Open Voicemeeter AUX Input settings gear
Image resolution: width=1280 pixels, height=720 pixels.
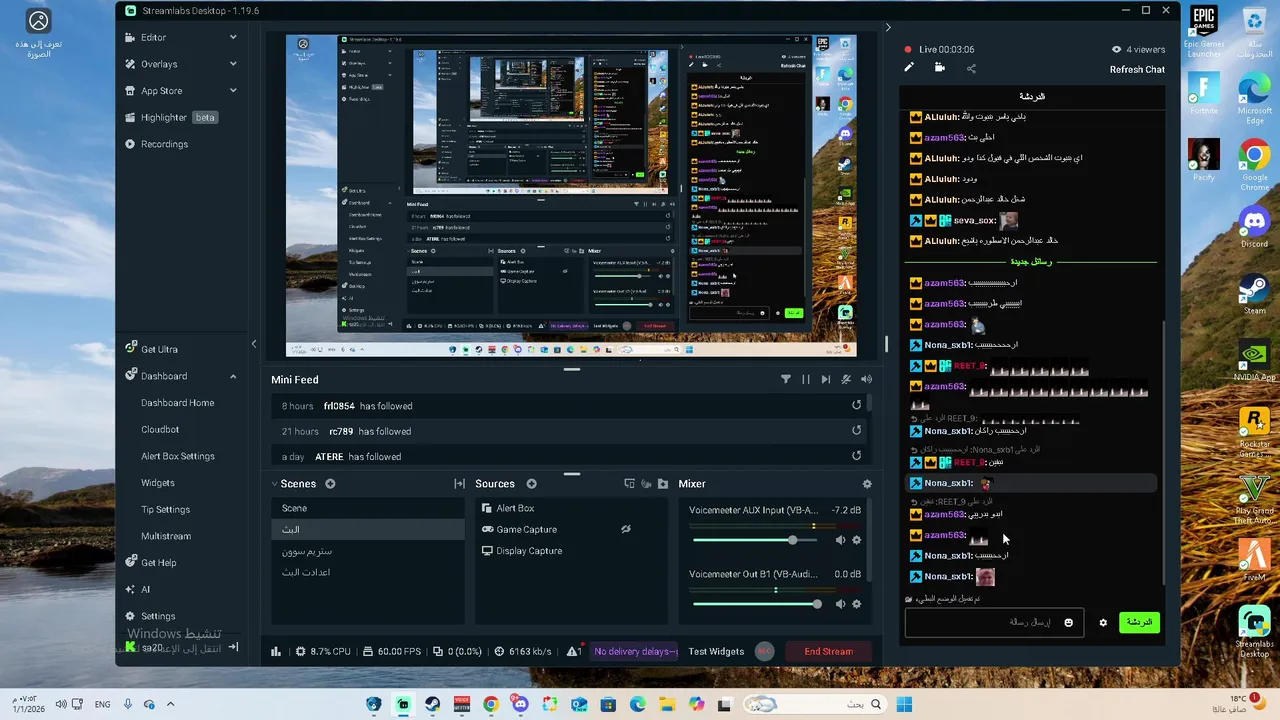[856, 540]
